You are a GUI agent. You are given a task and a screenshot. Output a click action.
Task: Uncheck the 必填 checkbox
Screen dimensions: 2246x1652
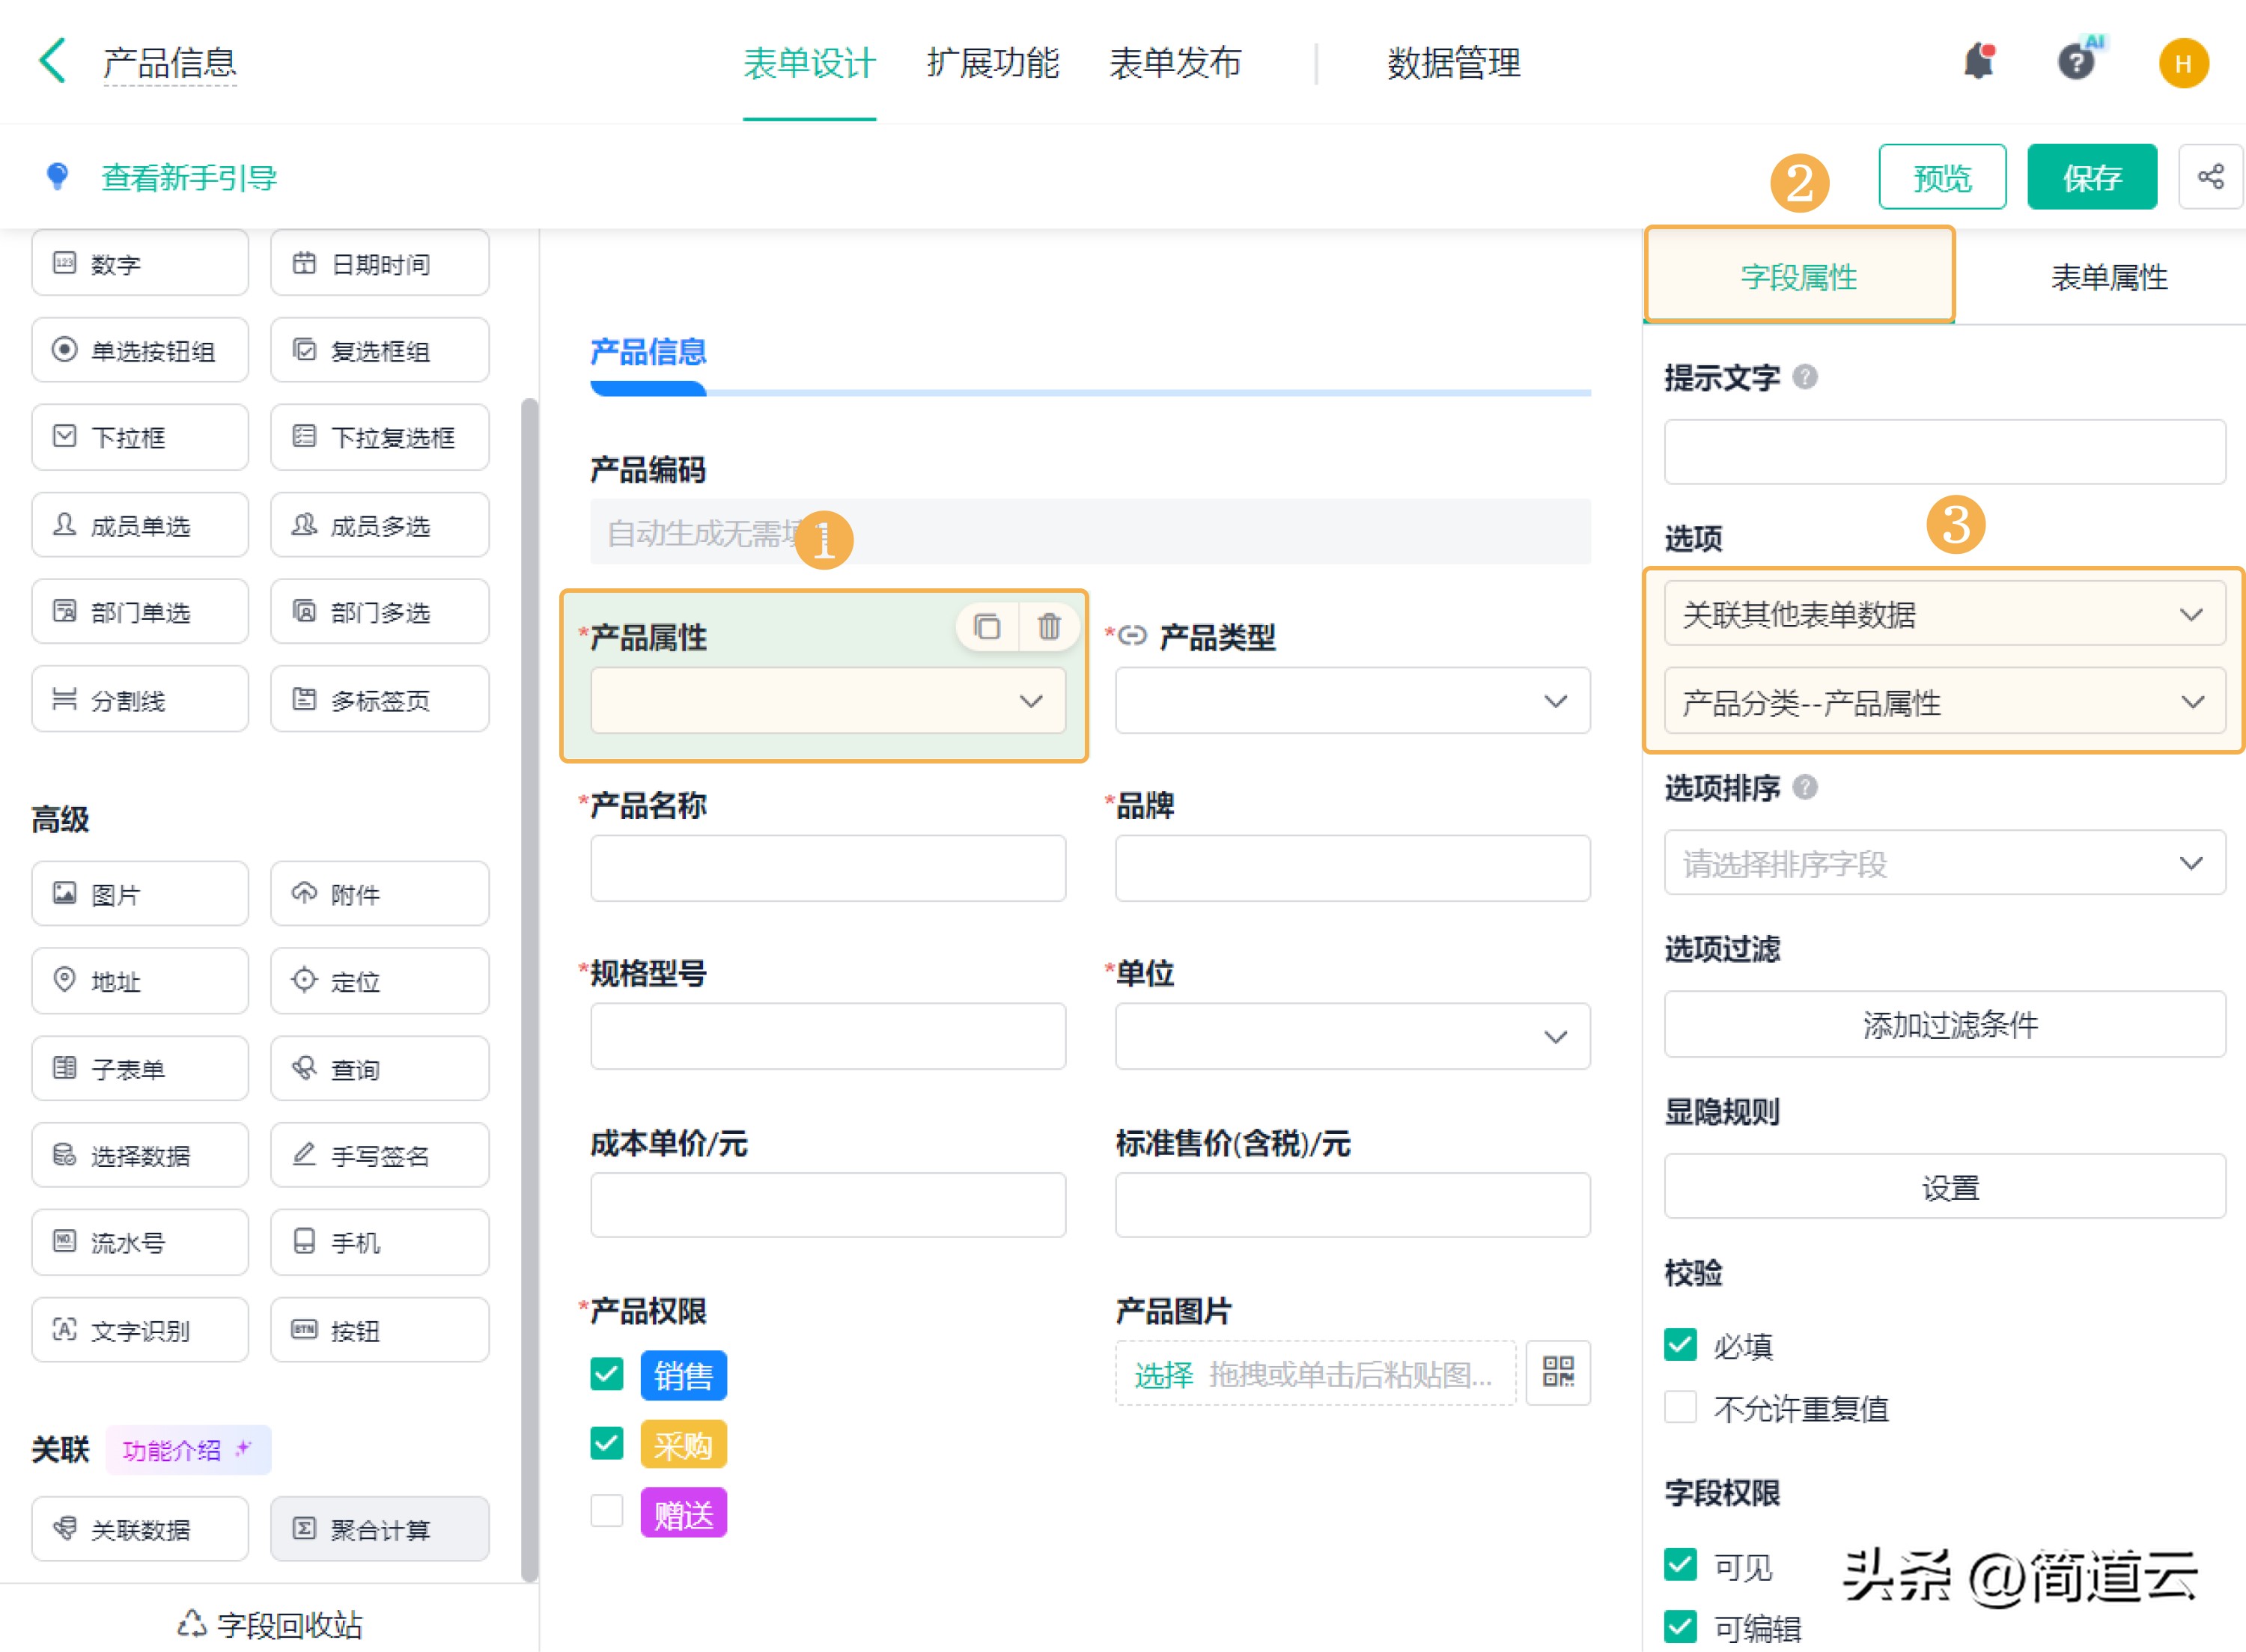click(x=1680, y=1345)
